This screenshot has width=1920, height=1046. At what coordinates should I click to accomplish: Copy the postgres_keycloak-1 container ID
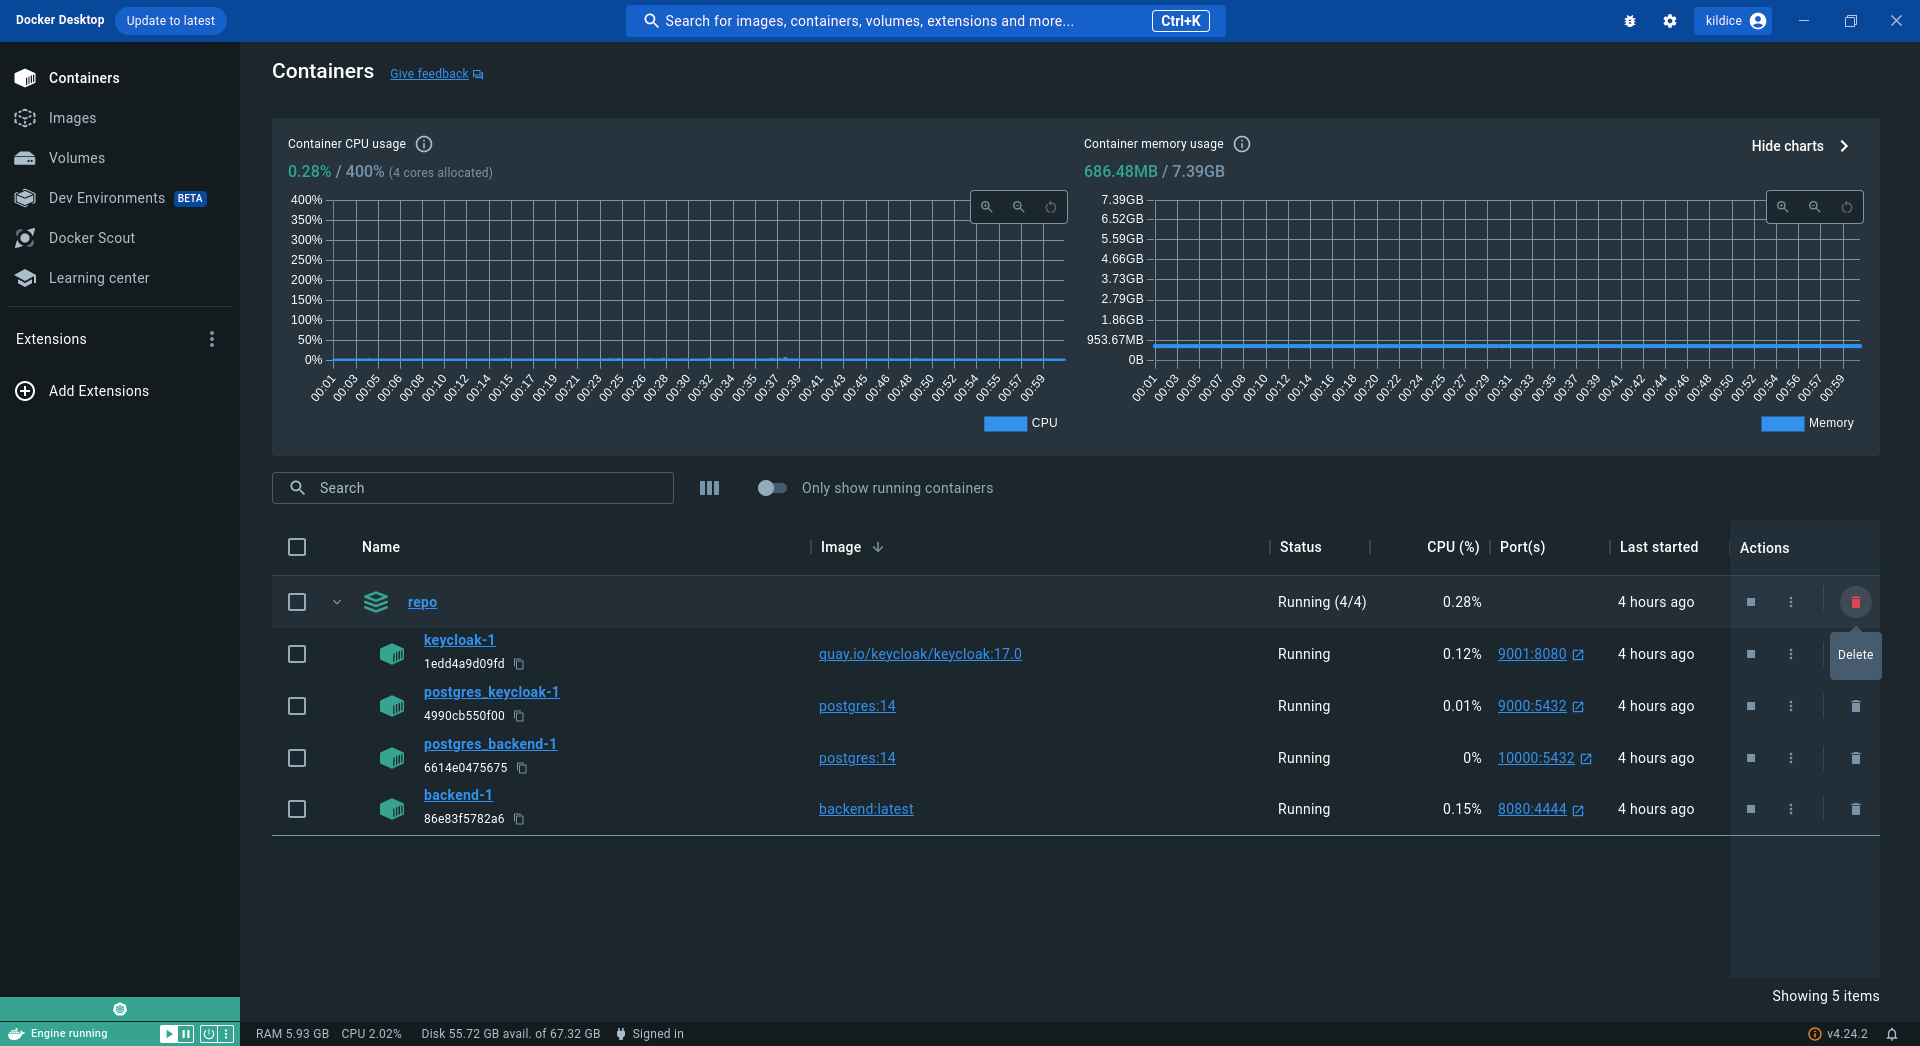[x=519, y=716]
